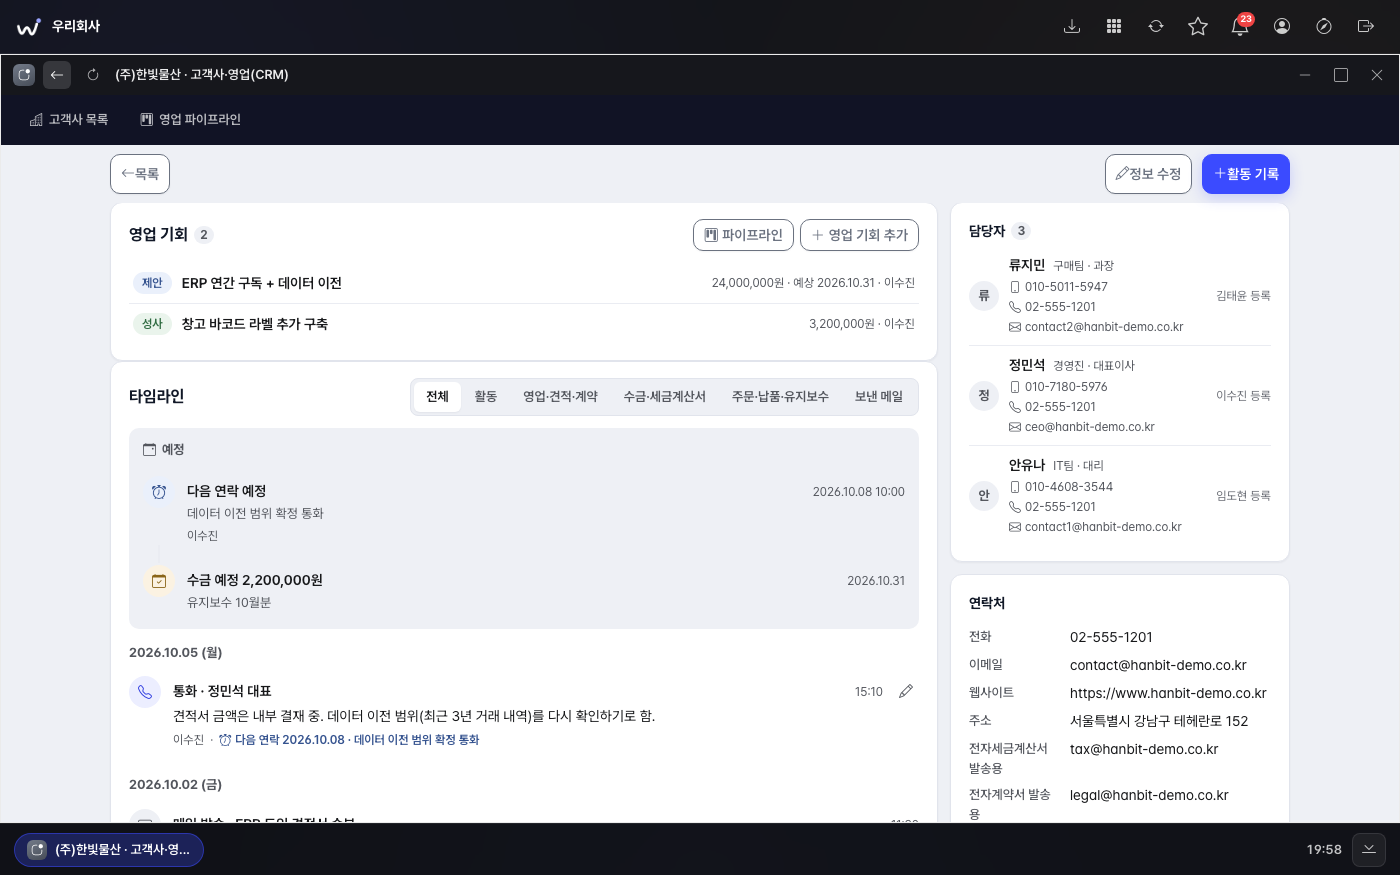Select the 전체 timeline tab

(x=437, y=397)
